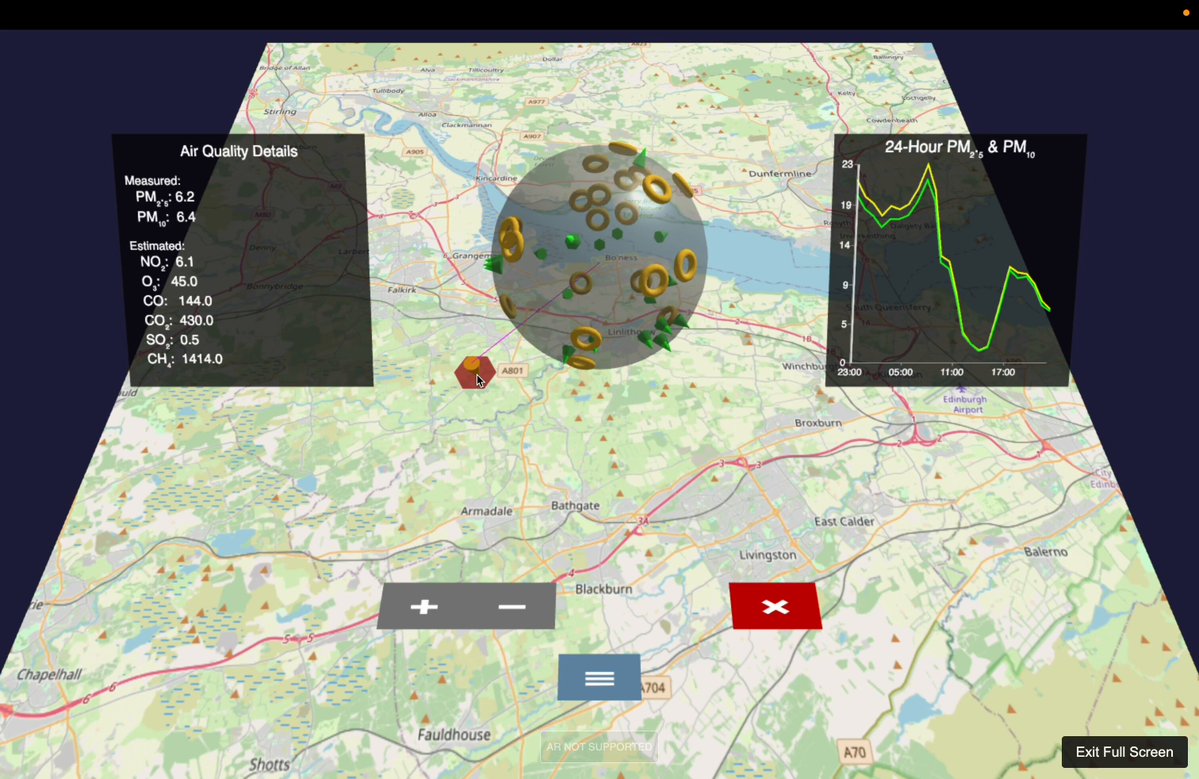Image resolution: width=1199 pixels, height=779 pixels.
Task: Click the A704 road badge on map
Action: pos(652,687)
